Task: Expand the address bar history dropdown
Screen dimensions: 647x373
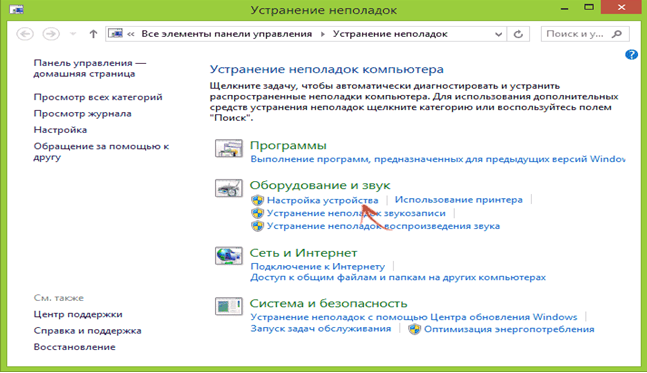Action: click(x=498, y=34)
